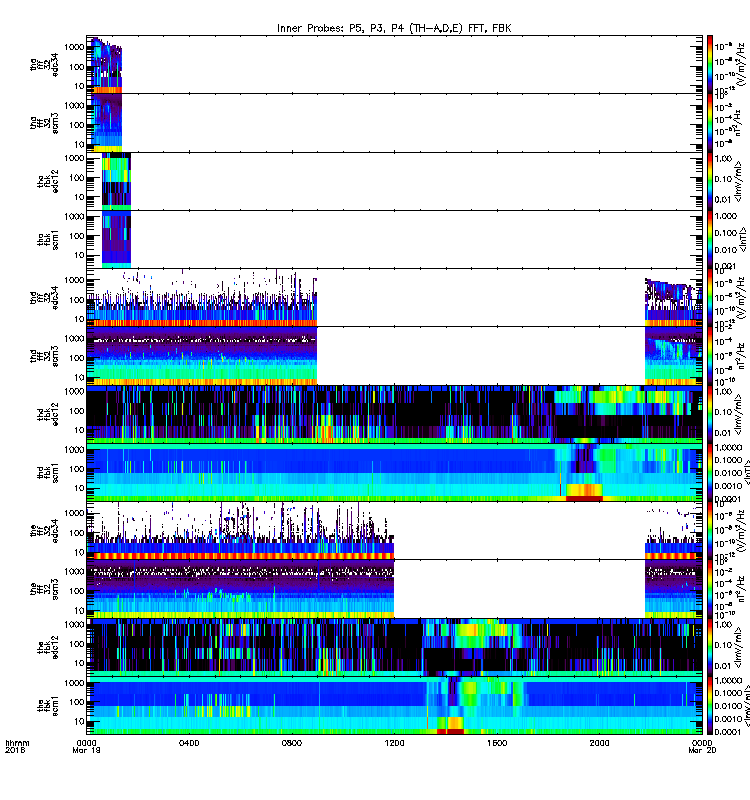
Task: Click the color bar beside thd fbk scm1
Action: 710,472
